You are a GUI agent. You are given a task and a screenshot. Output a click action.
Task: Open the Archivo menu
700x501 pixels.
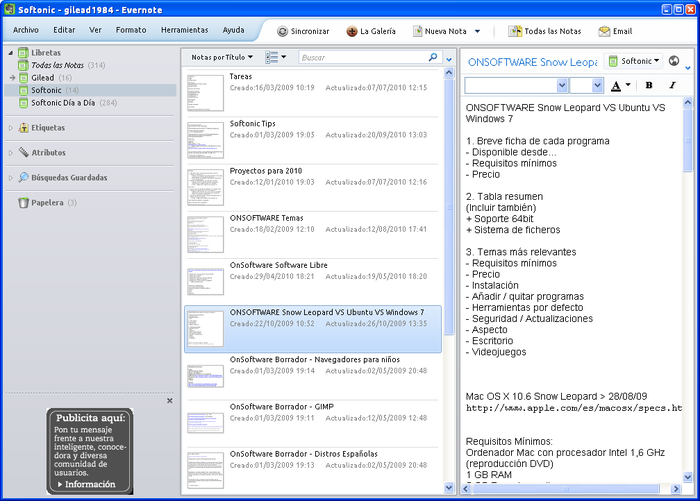tap(25, 30)
